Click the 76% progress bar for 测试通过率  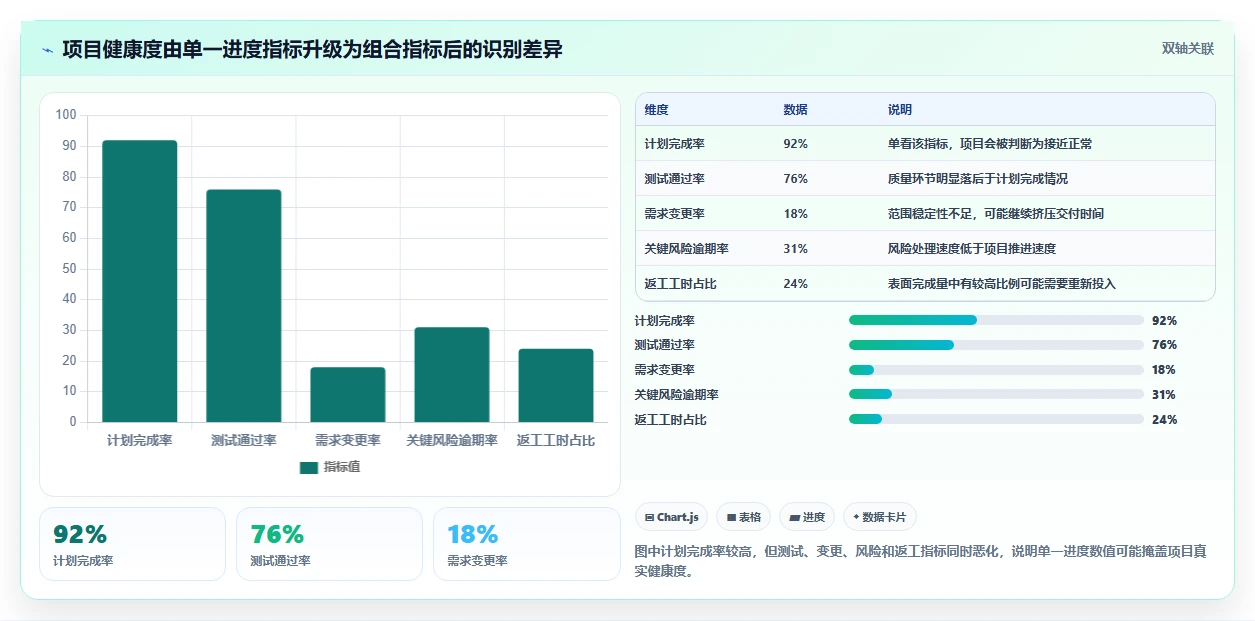(996, 345)
